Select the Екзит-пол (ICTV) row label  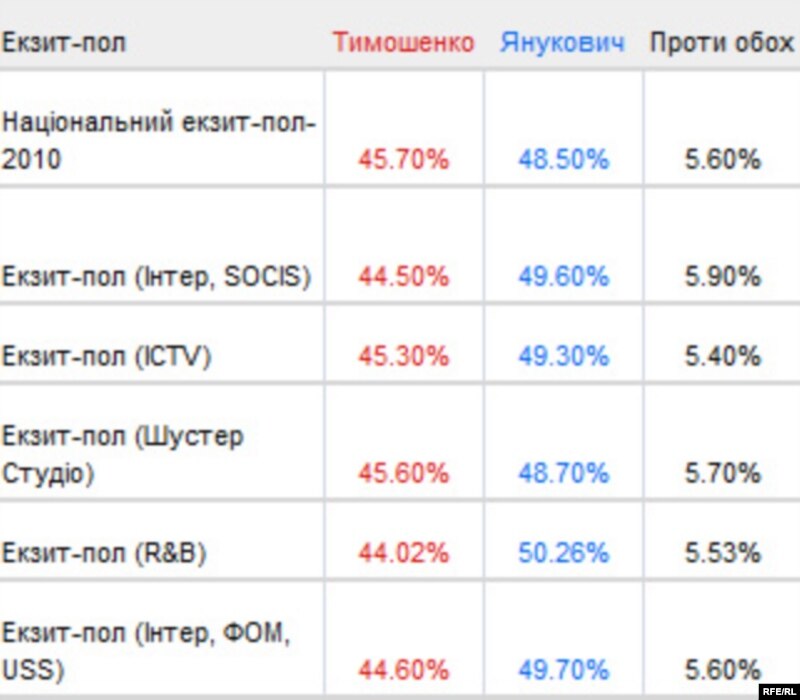(107, 356)
